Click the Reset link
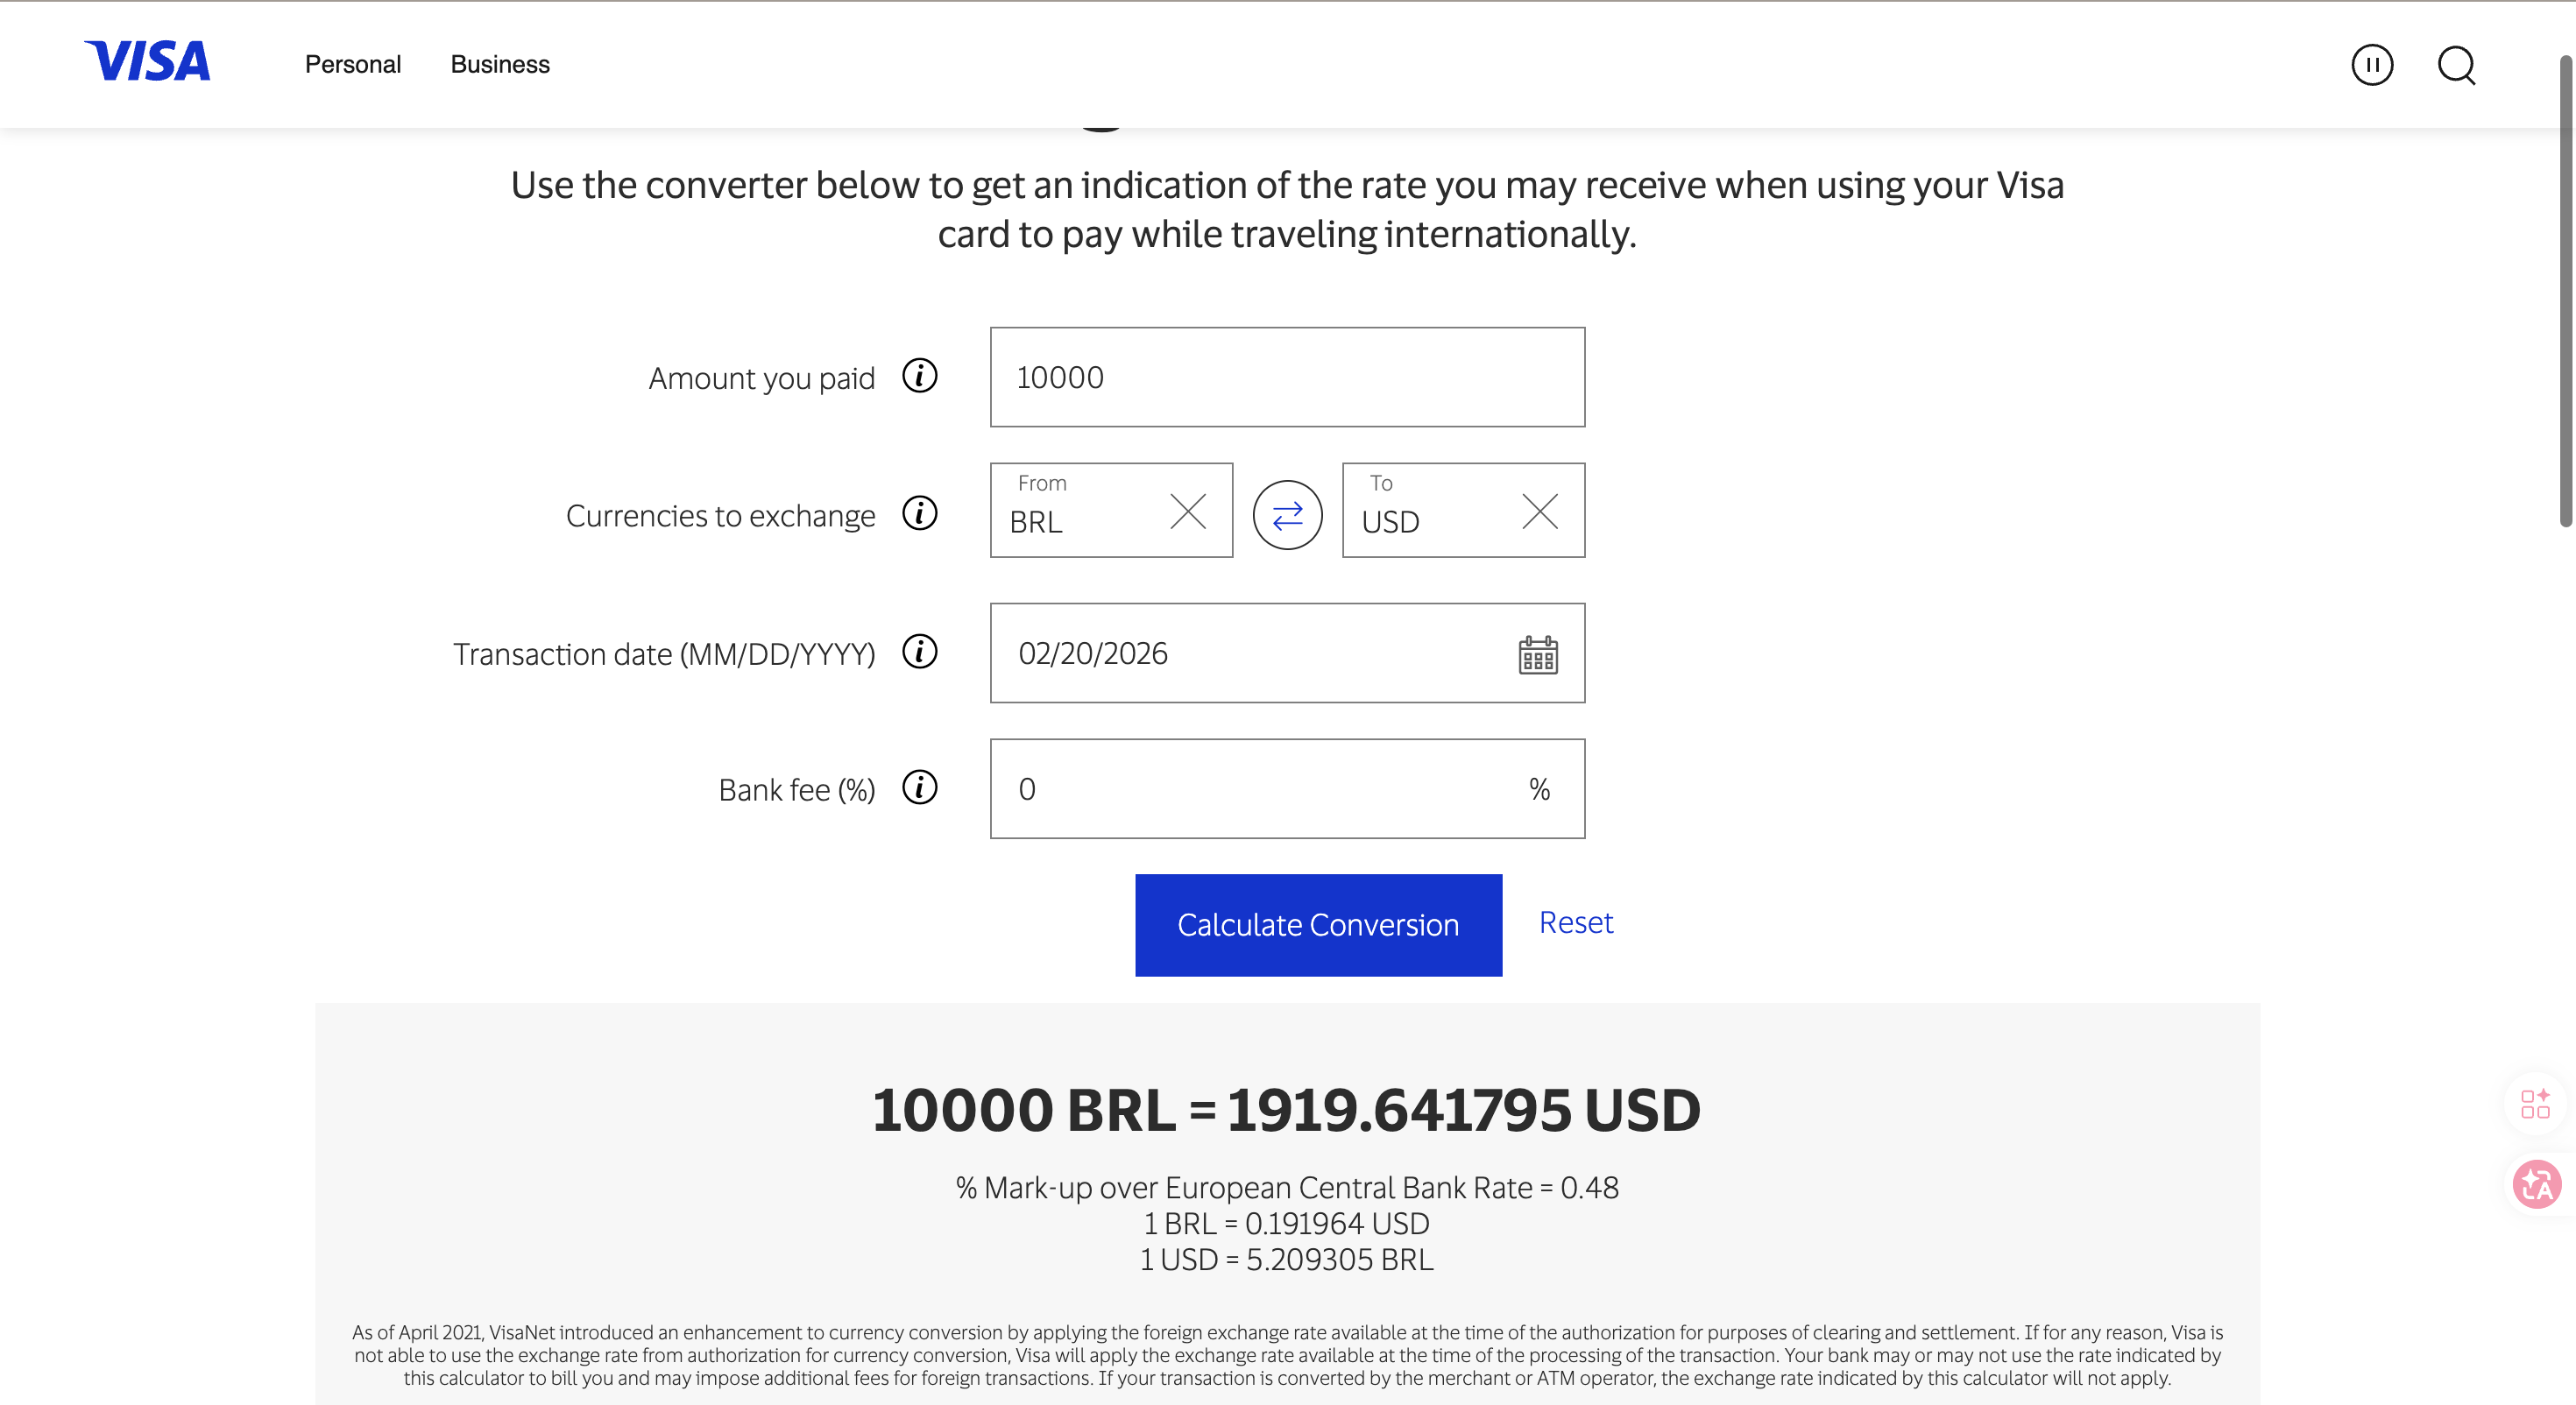 click(1575, 922)
